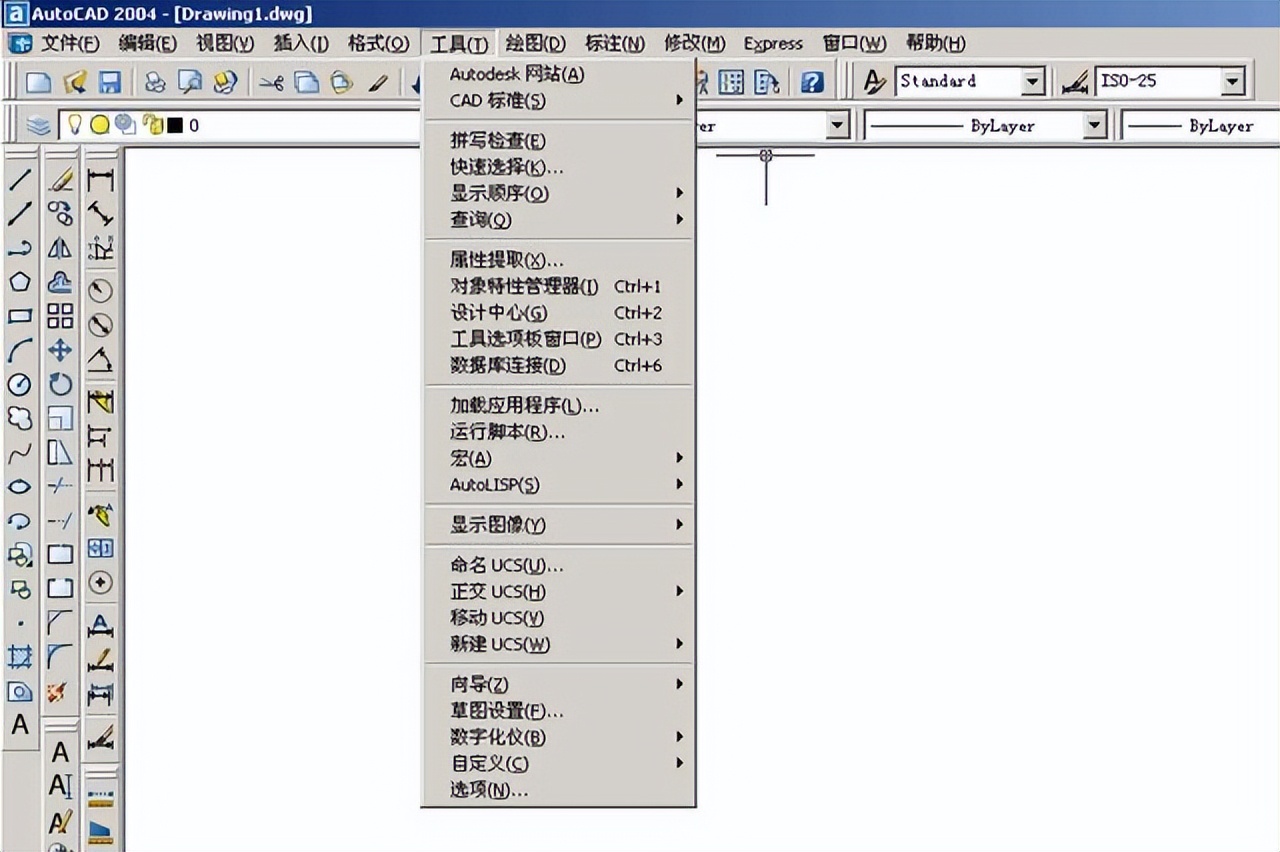Activate the Move tool
Viewport: 1280px width, 852px height.
(x=58, y=348)
